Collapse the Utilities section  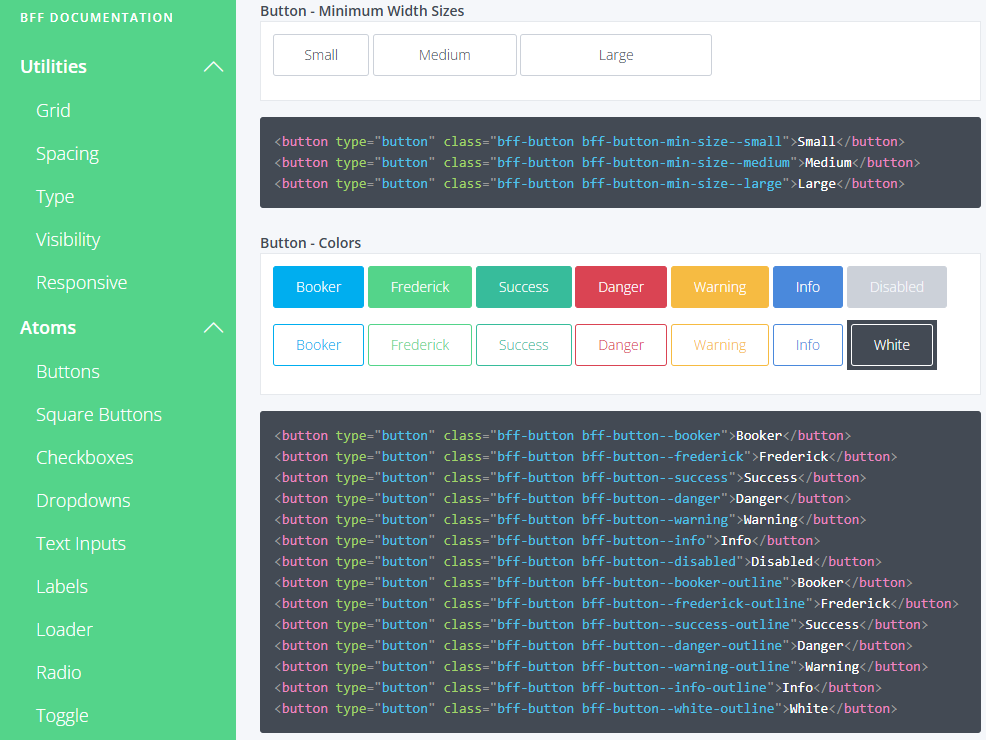click(x=213, y=66)
